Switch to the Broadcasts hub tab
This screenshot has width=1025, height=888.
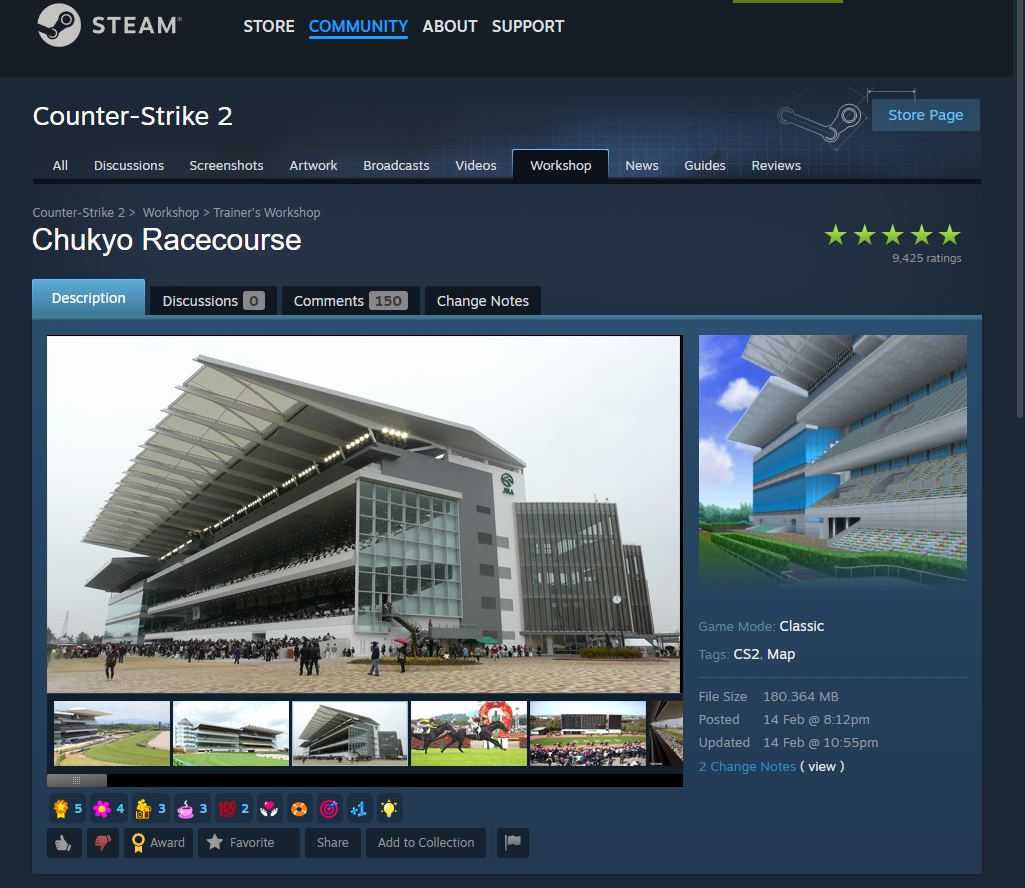pos(396,165)
